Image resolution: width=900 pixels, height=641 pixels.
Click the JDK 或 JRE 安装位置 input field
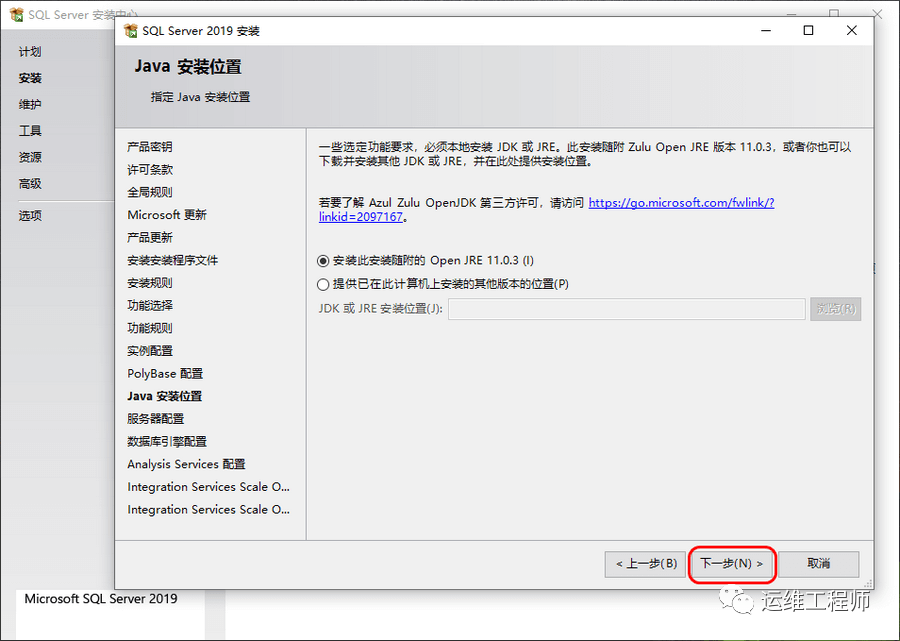click(x=627, y=309)
